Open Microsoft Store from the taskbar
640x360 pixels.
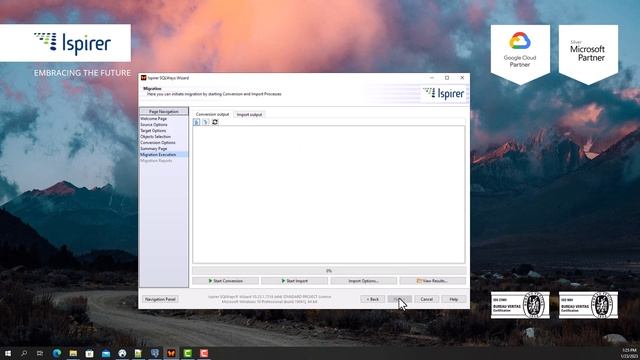point(89,353)
